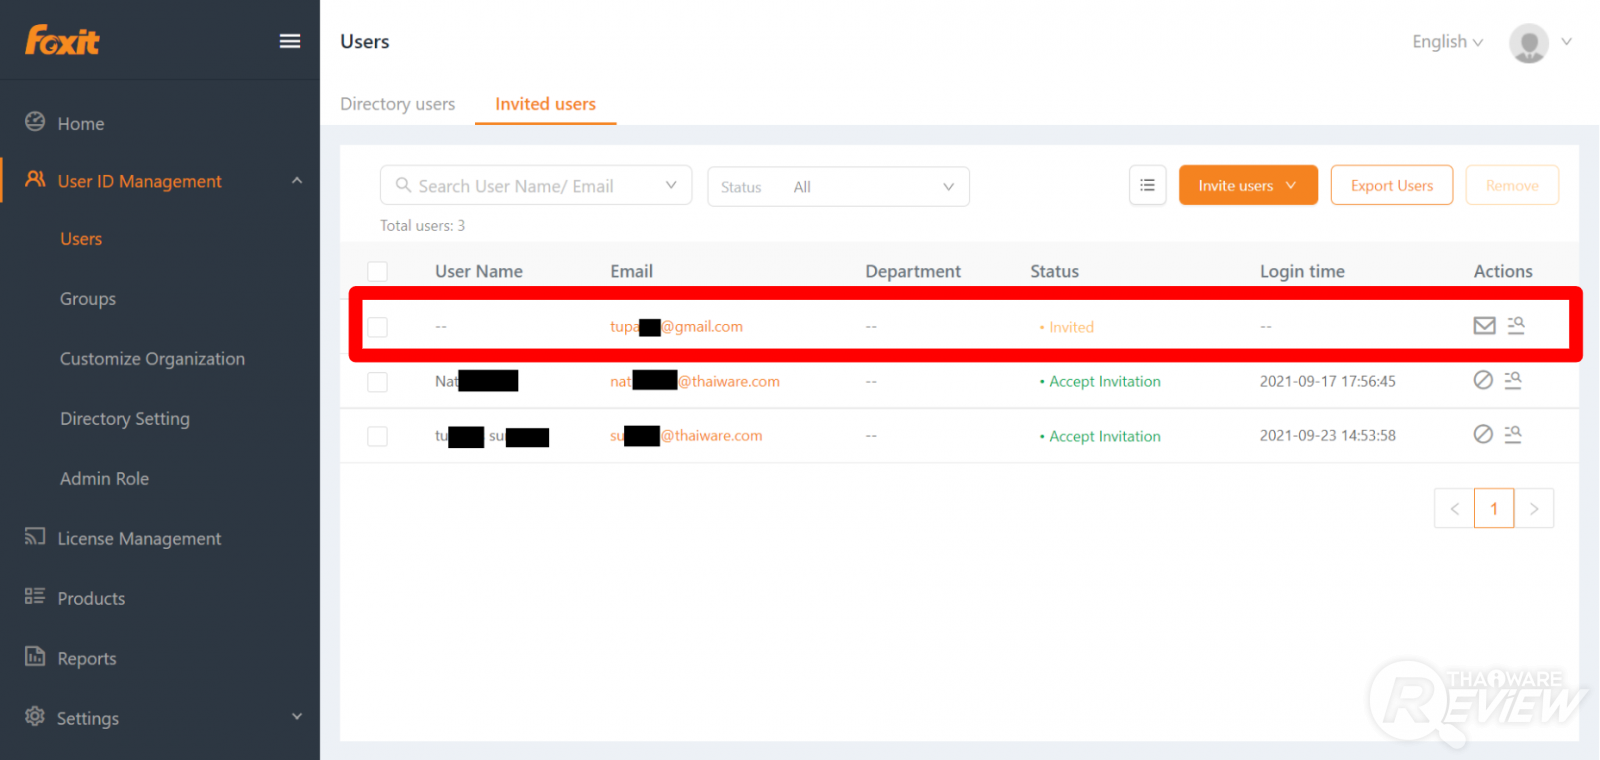This screenshot has height=760, width=1600.
Task: Check the row with 2021-09-17 login
Action: tap(377, 382)
